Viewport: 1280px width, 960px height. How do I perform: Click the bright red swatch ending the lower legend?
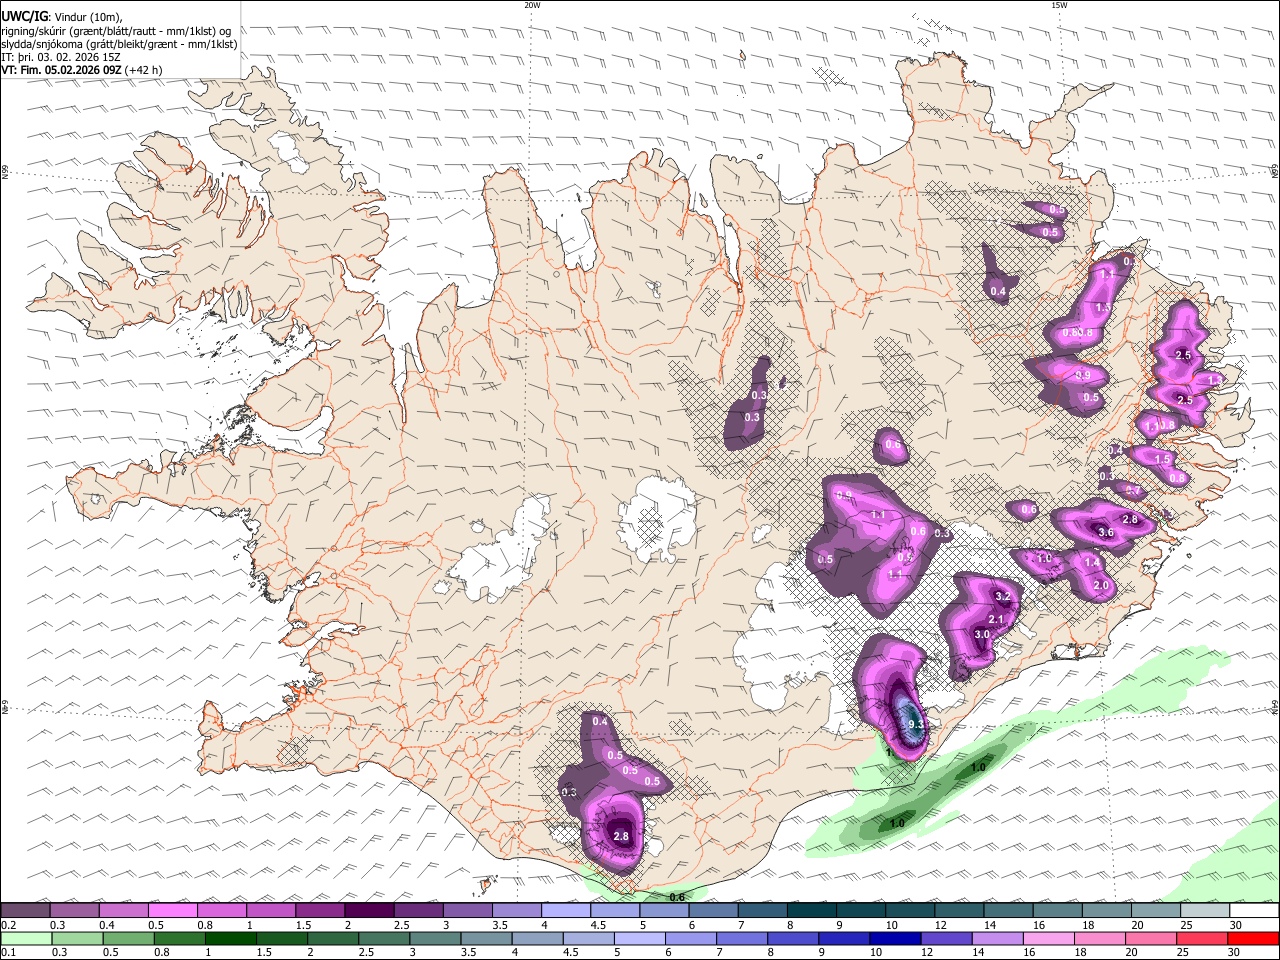point(1253,938)
